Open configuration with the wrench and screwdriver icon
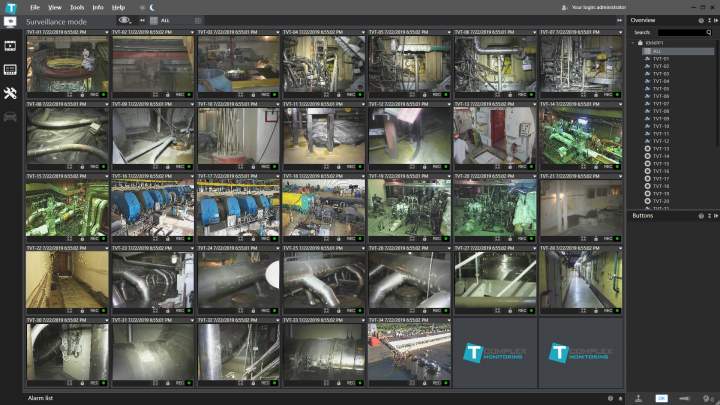Viewport: 720px width, 405px height. pos(10,93)
